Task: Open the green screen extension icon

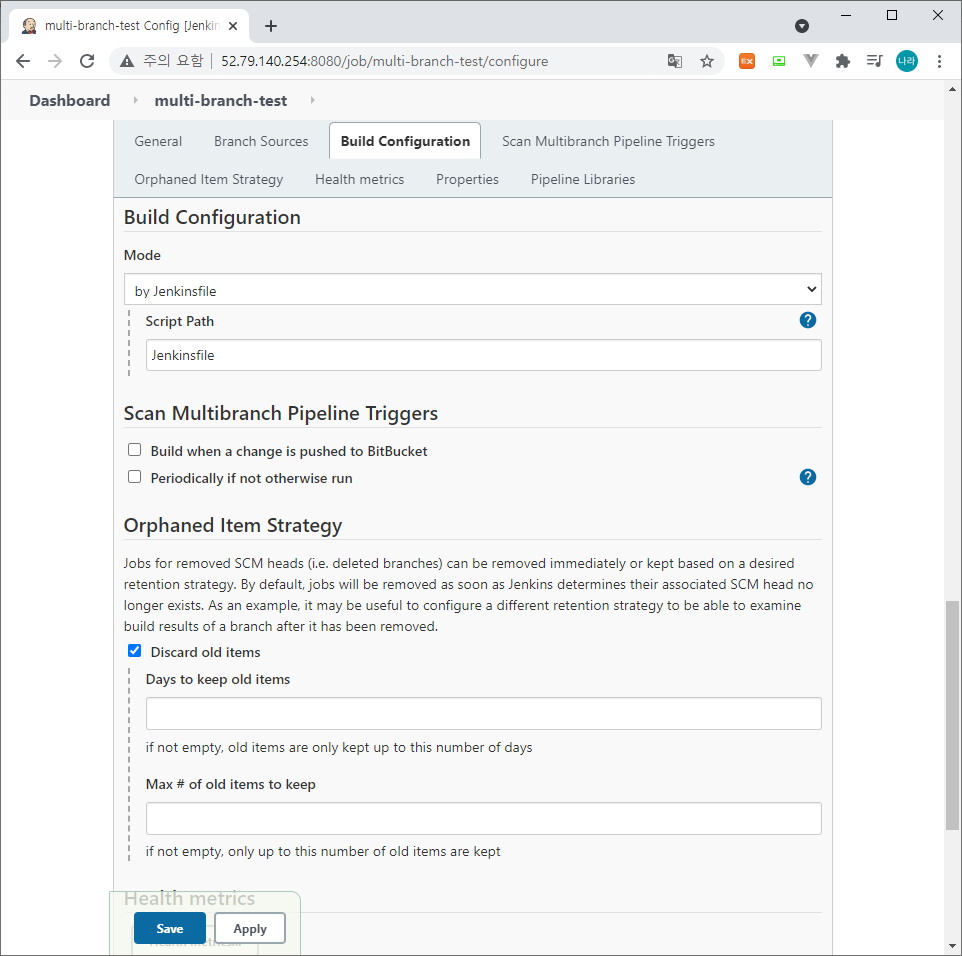Action: [x=779, y=61]
